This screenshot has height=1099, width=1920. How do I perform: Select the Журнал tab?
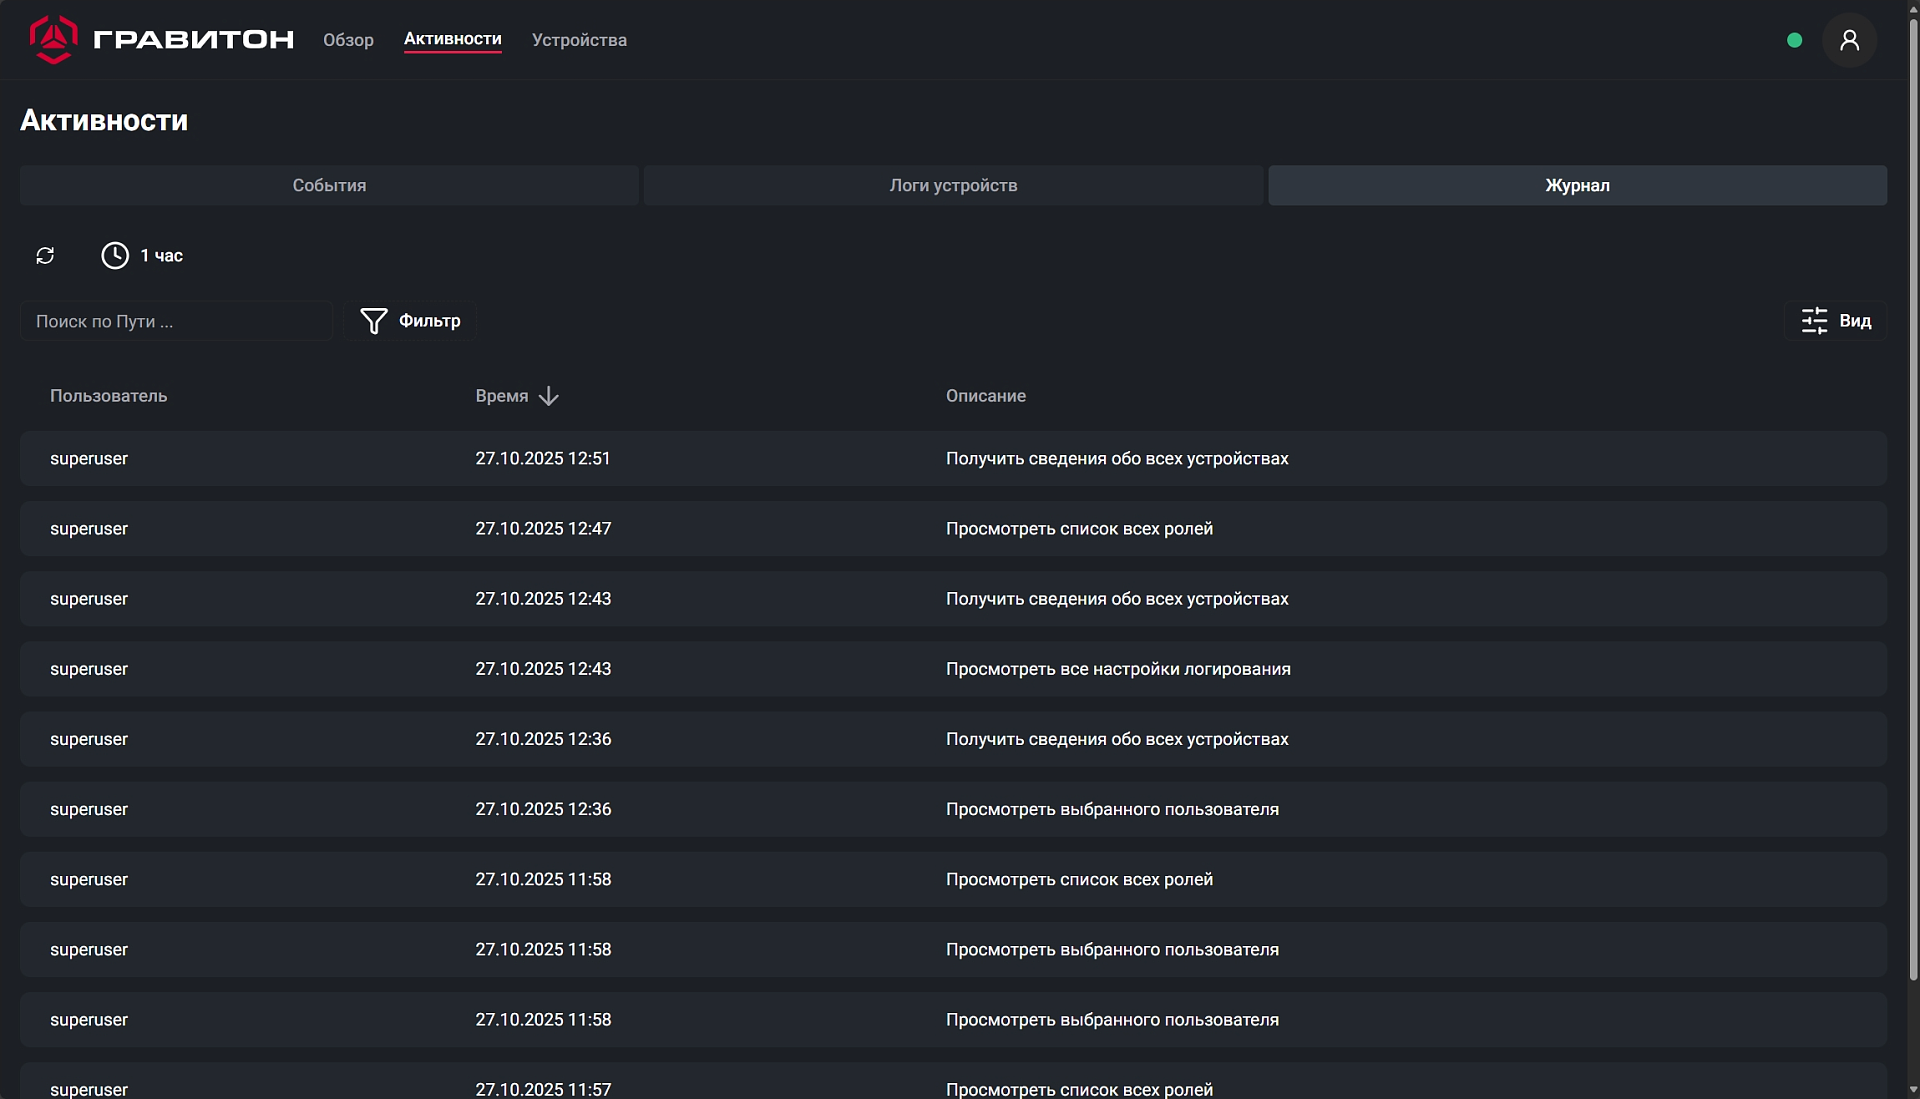point(1577,186)
